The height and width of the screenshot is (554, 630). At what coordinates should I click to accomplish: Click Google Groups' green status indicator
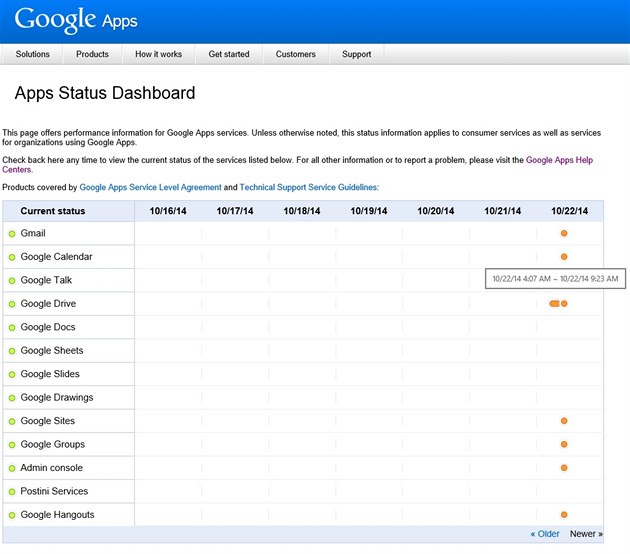tap(12, 445)
